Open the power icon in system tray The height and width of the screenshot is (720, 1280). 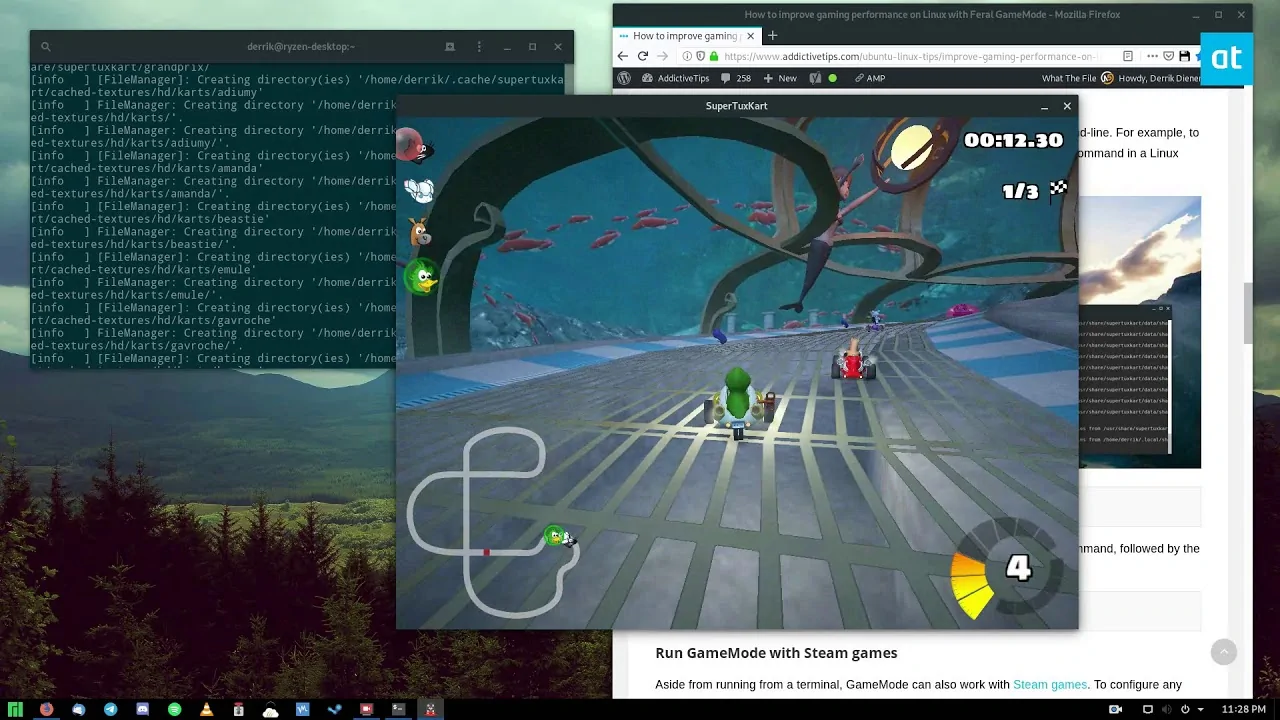(x=1184, y=709)
